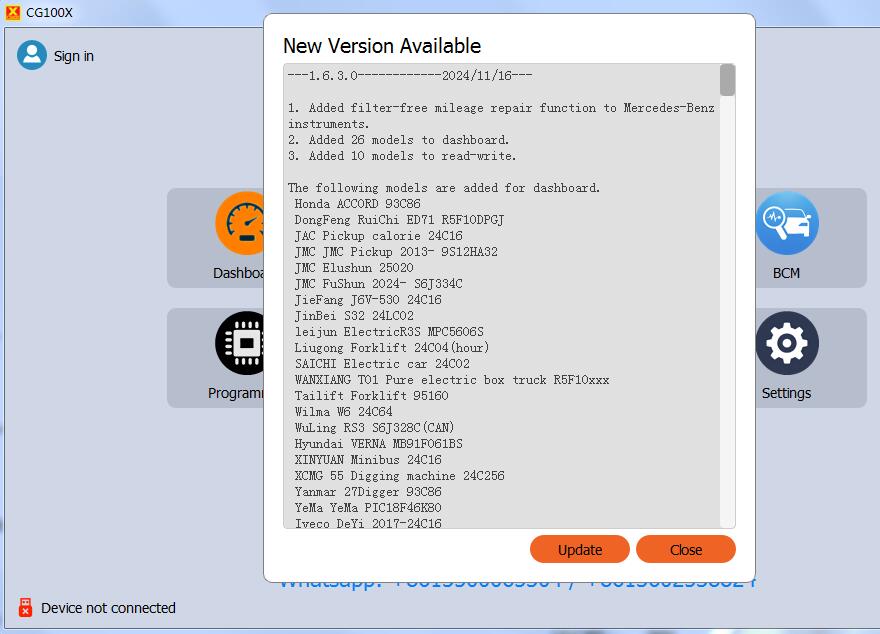Viewport: 880px width, 634px height.
Task: Open the BCM car diagnostic icon
Action: (x=787, y=223)
